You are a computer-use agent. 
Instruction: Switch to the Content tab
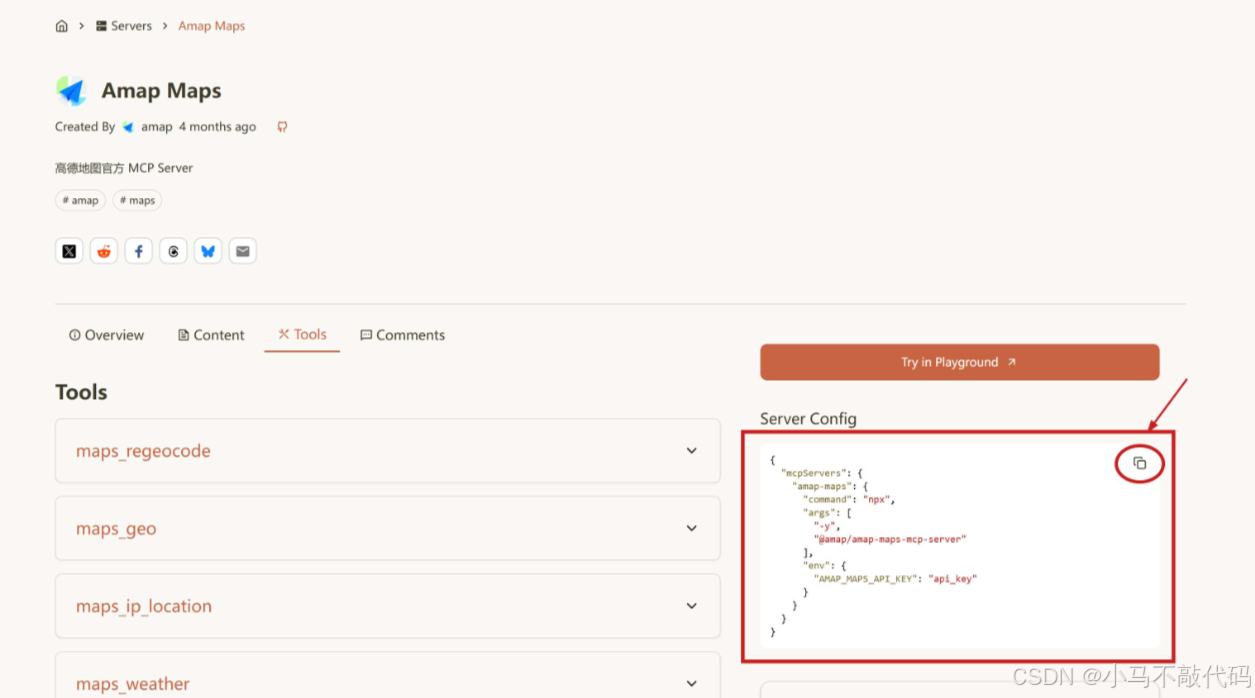211,335
